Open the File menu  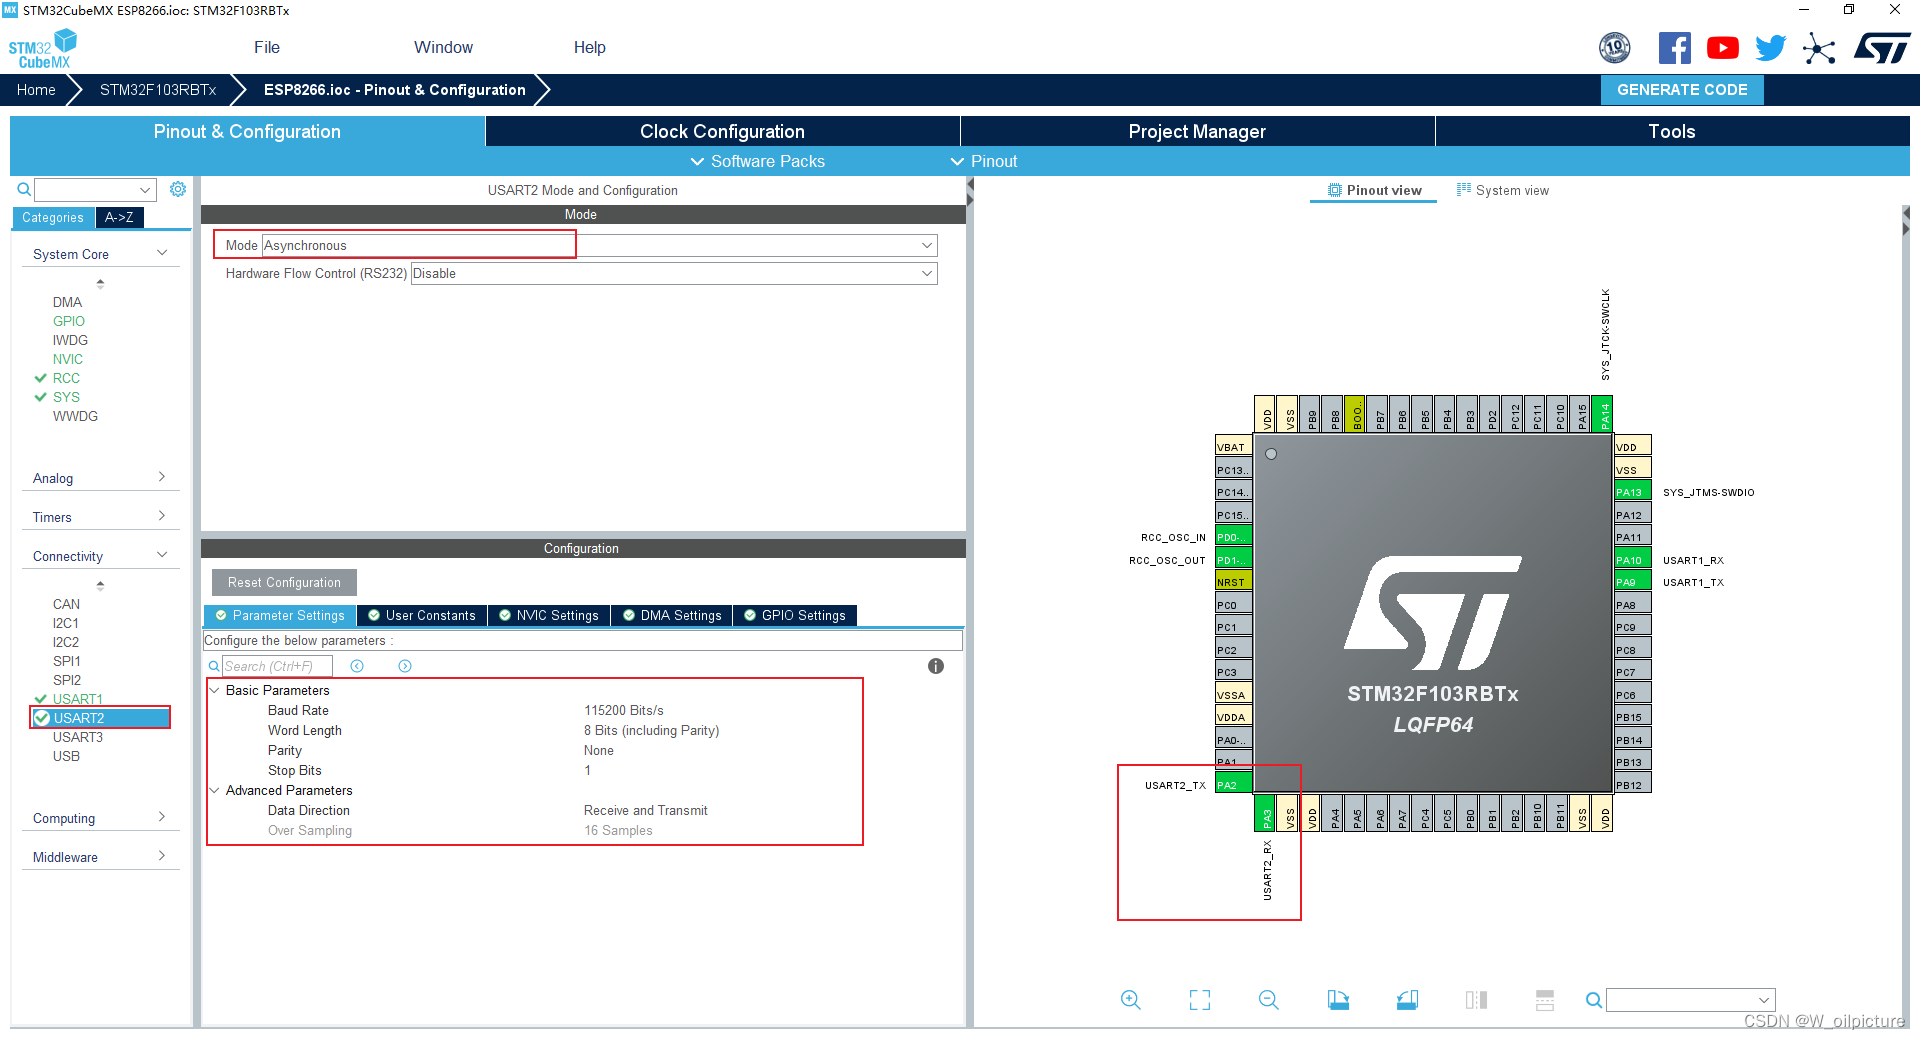pos(267,47)
